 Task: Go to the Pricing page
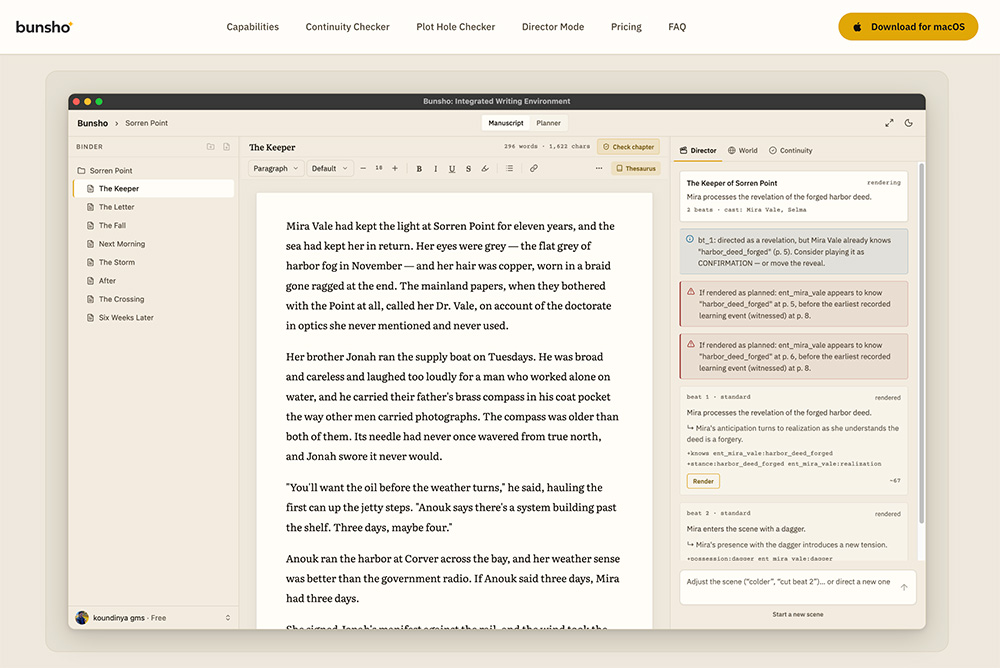(x=626, y=27)
